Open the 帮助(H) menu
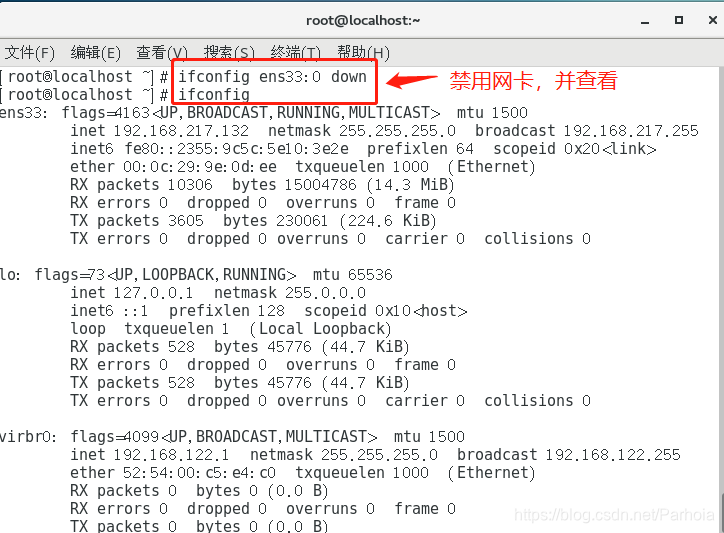Screen dimensions: 724x533 pos(363,53)
